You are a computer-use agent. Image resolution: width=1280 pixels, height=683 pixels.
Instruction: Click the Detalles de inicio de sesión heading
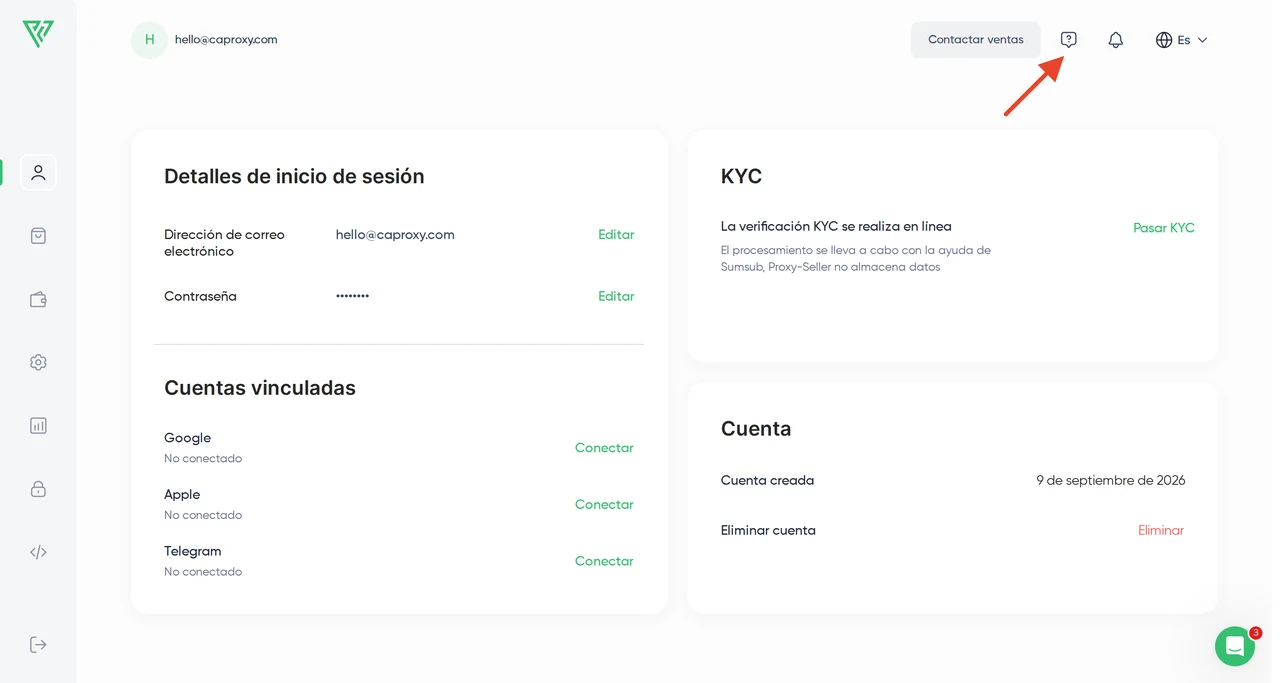click(x=294, y=176)
